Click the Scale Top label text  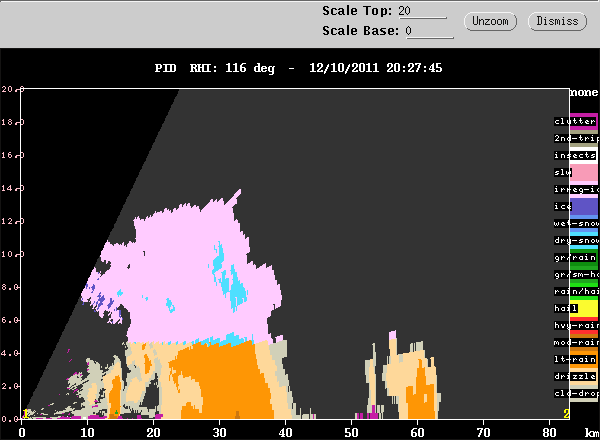point(357,11)
